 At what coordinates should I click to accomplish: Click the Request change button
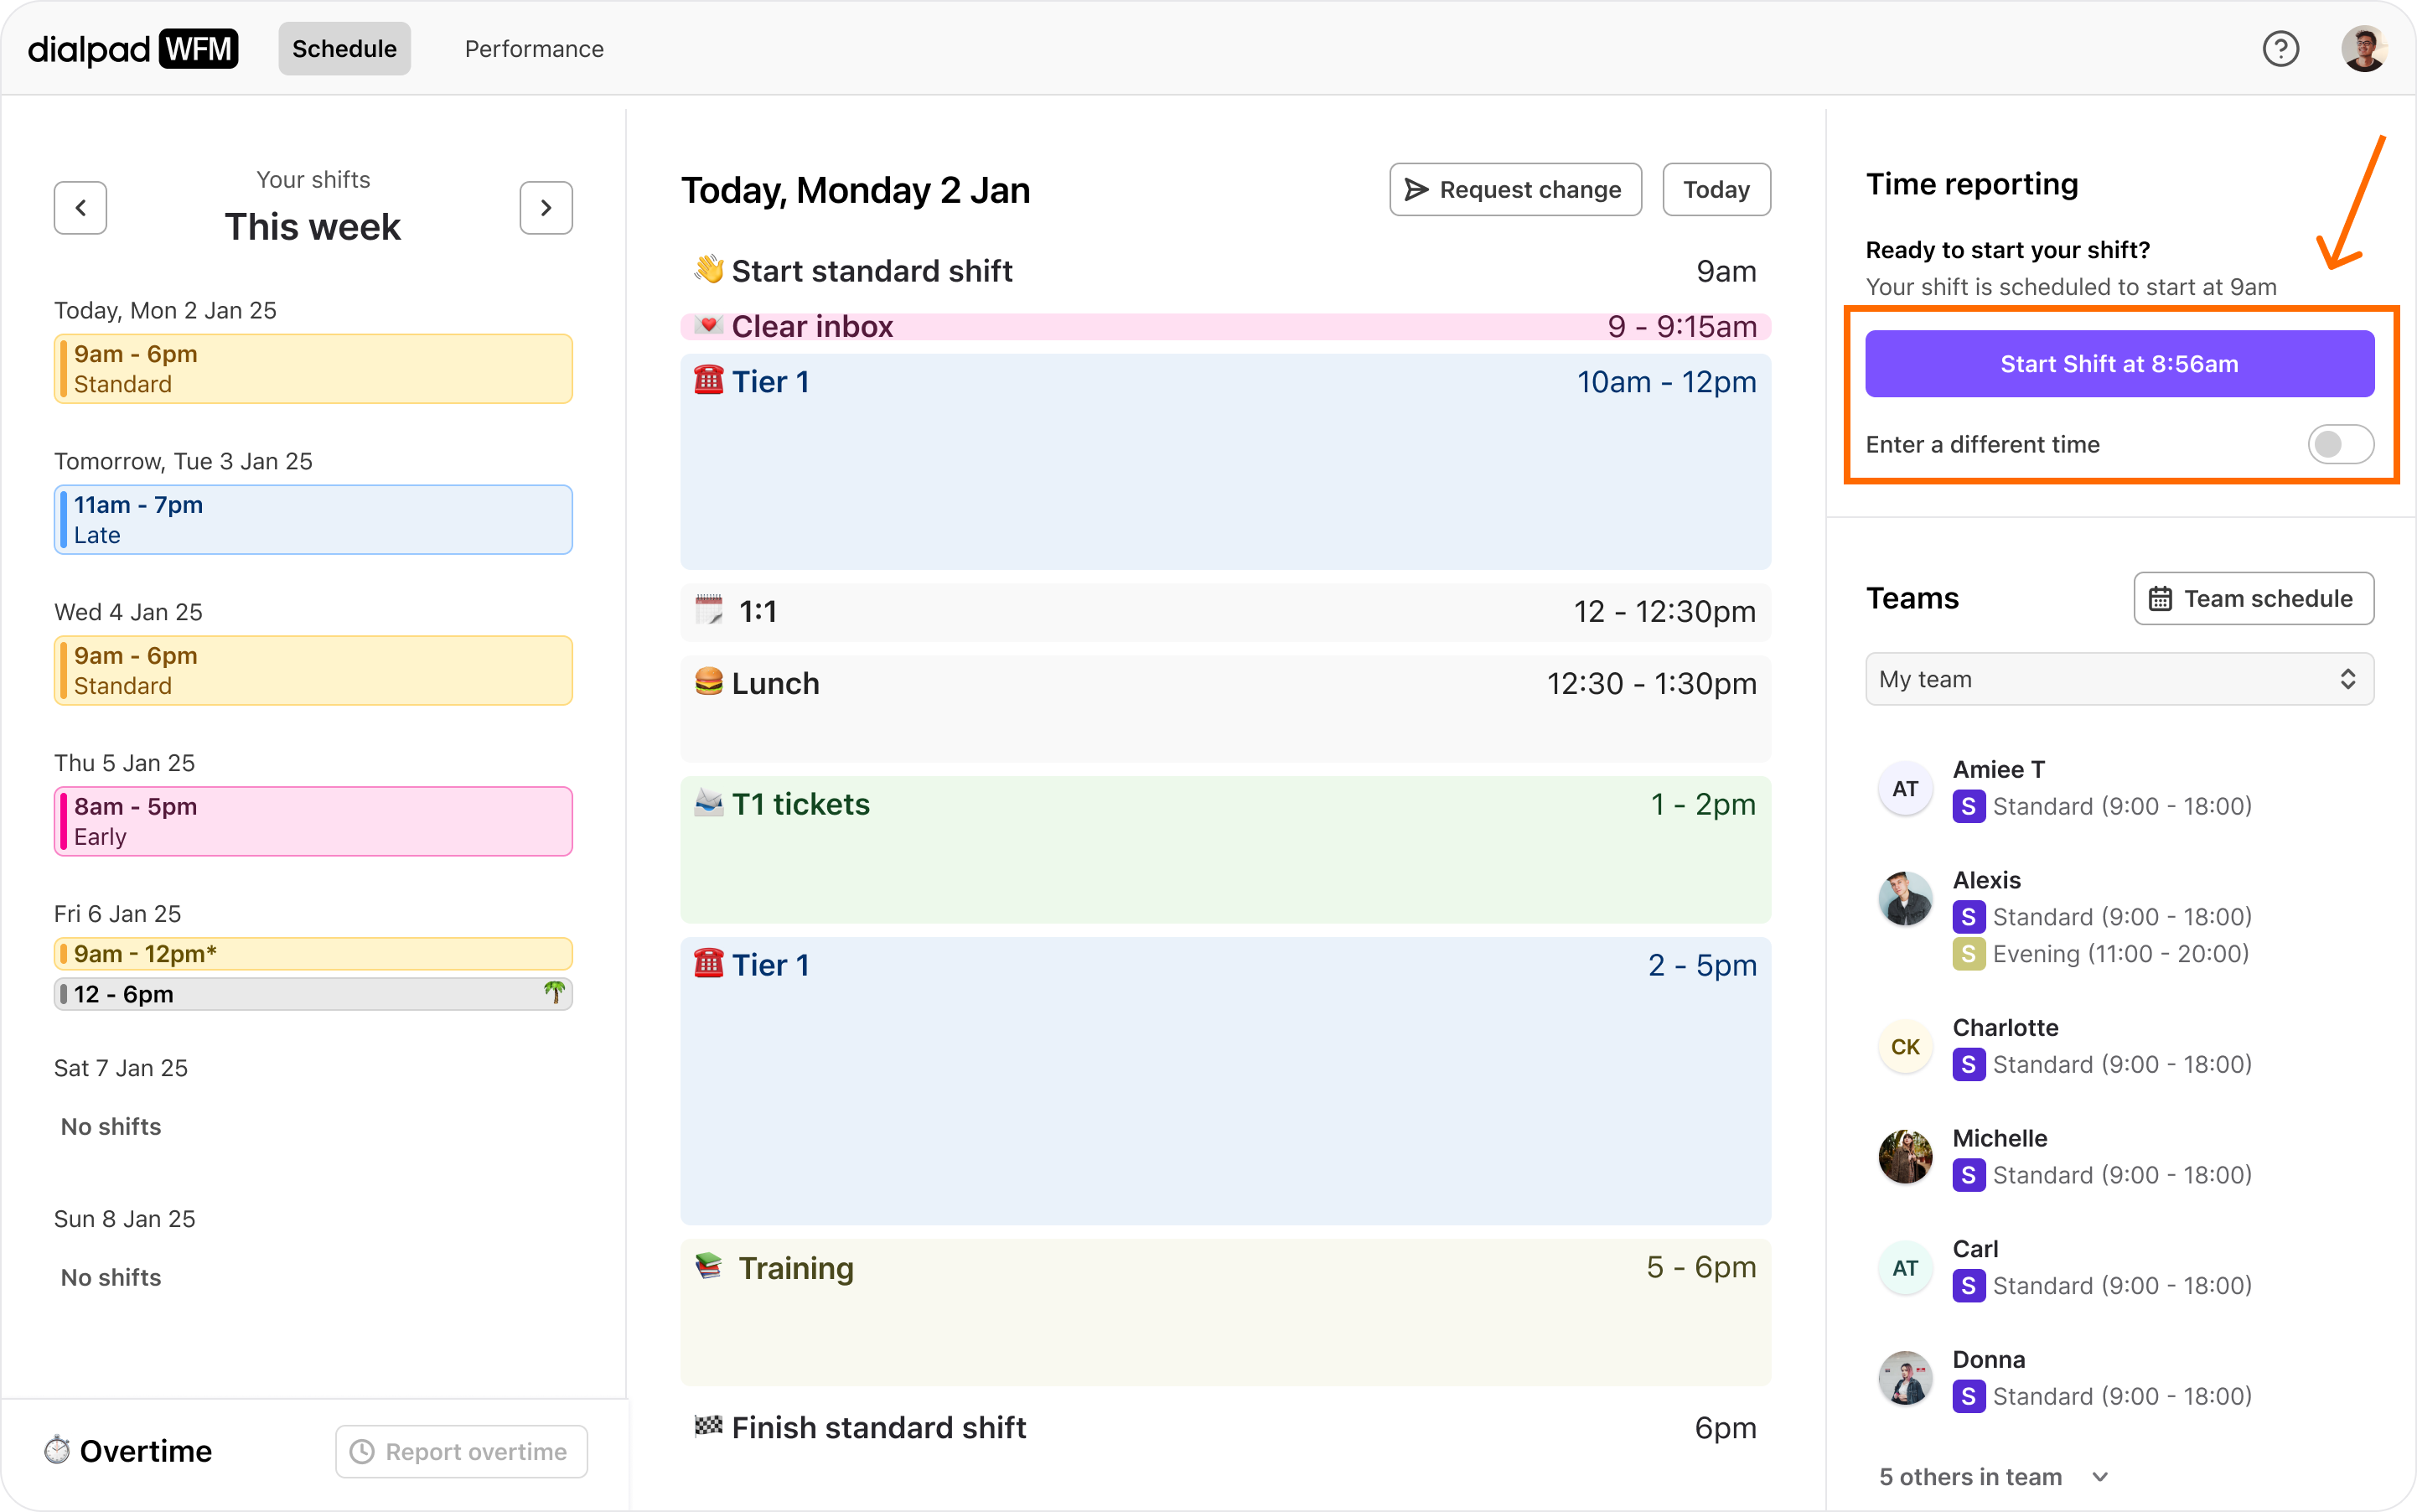point(1515,190)
